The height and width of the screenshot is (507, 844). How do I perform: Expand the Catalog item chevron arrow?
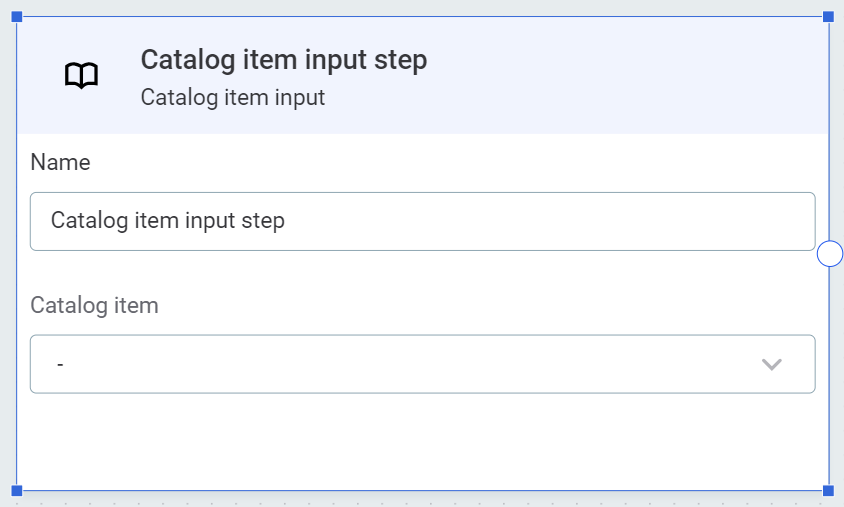771,364
